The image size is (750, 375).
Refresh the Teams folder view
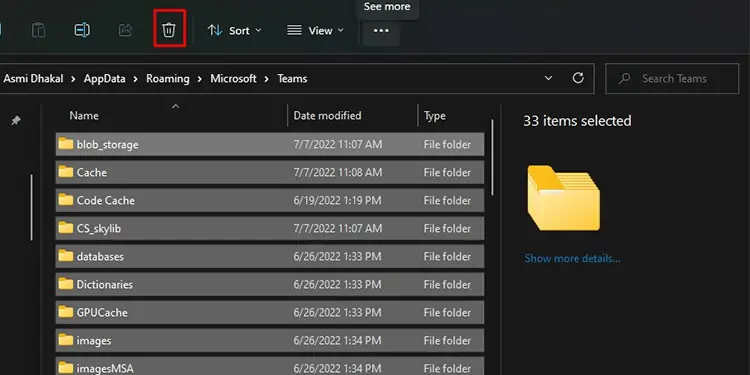click(x=578, y=78)
